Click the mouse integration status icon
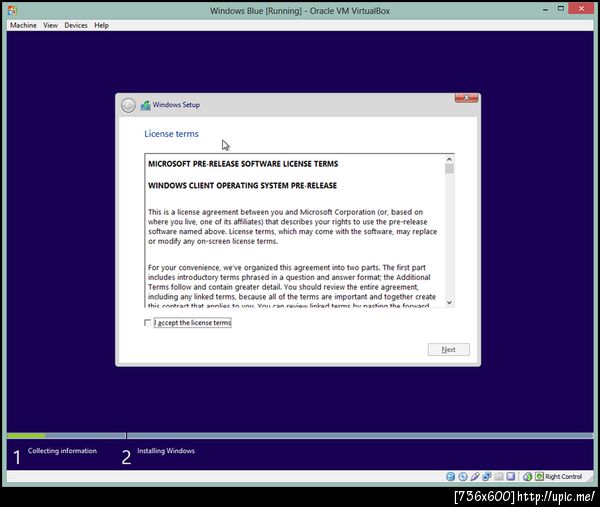This screenshot has height=507, width=600. 527,476
